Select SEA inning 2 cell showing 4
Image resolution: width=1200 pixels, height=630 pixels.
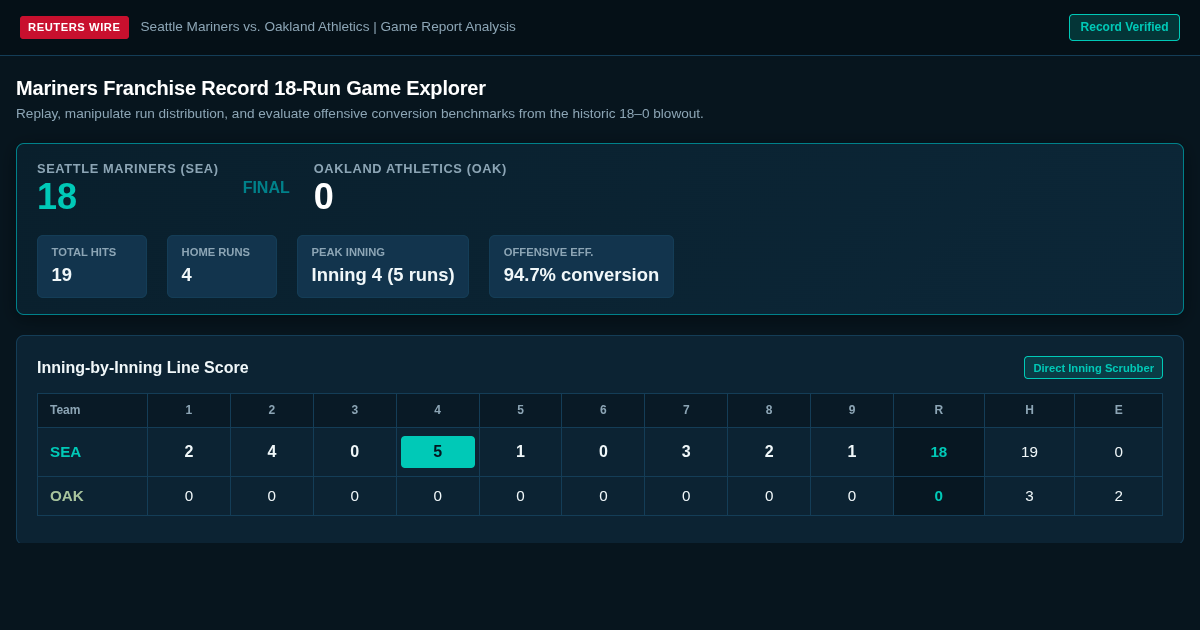[x=272, y=452]
